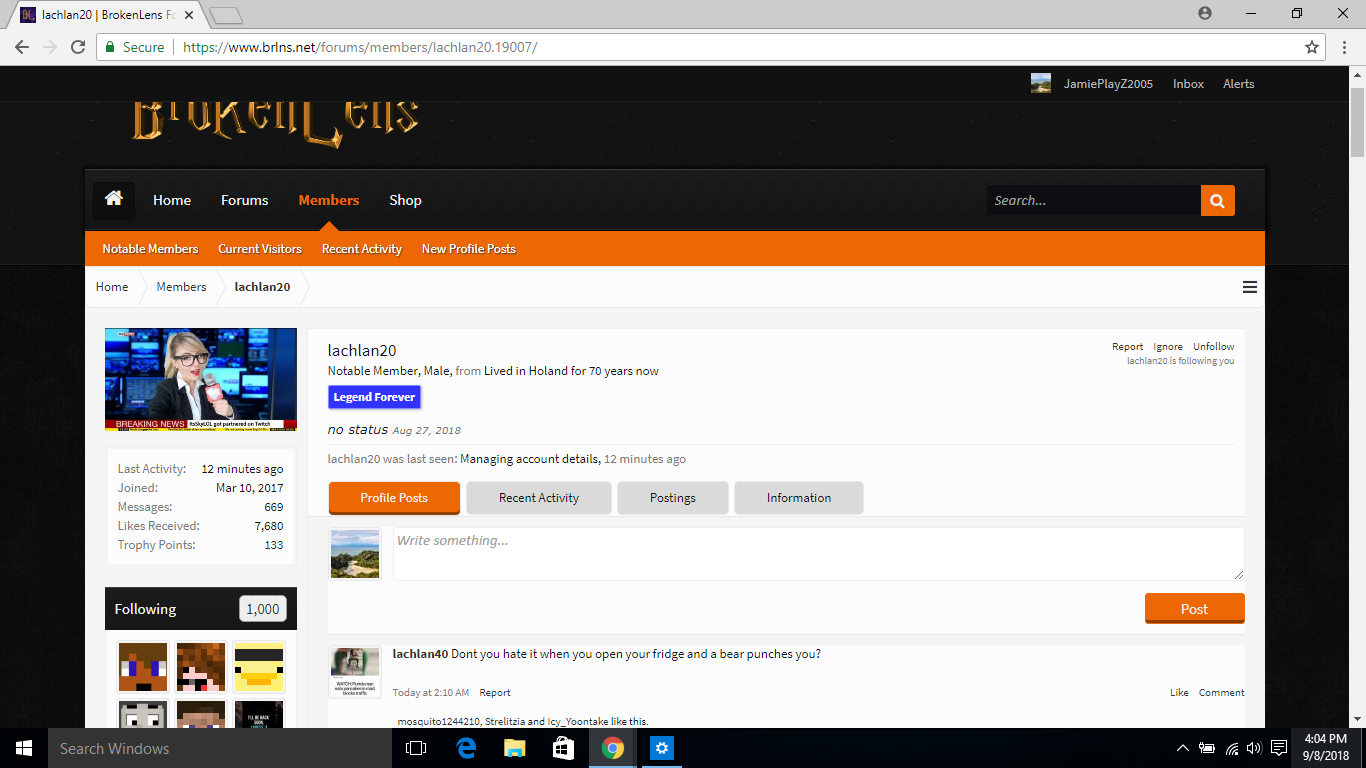Click the Write something text box
This screenshot has width=1366, height=768.
click(x=818, y=554)
